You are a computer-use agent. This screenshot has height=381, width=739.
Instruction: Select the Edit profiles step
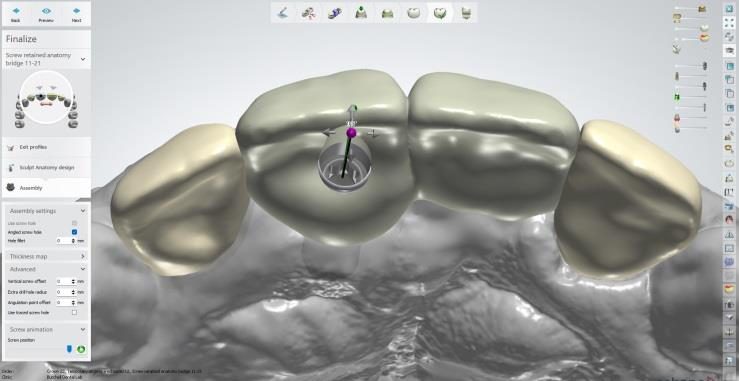[46, 147]
